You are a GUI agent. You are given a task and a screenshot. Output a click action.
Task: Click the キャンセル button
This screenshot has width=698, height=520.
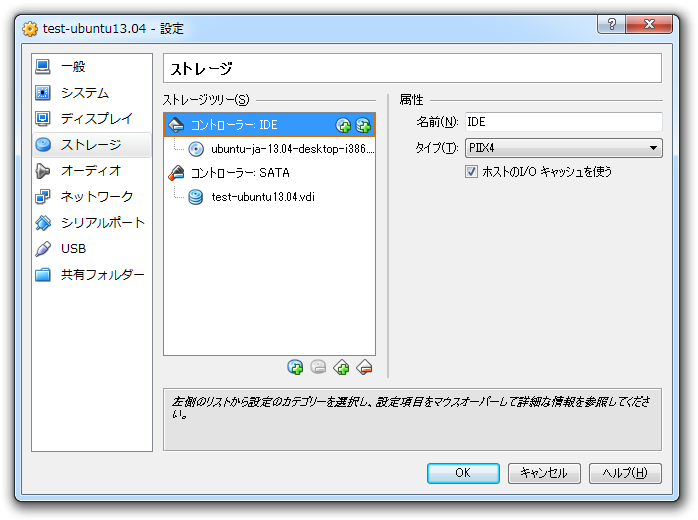[x=544, y=473]
